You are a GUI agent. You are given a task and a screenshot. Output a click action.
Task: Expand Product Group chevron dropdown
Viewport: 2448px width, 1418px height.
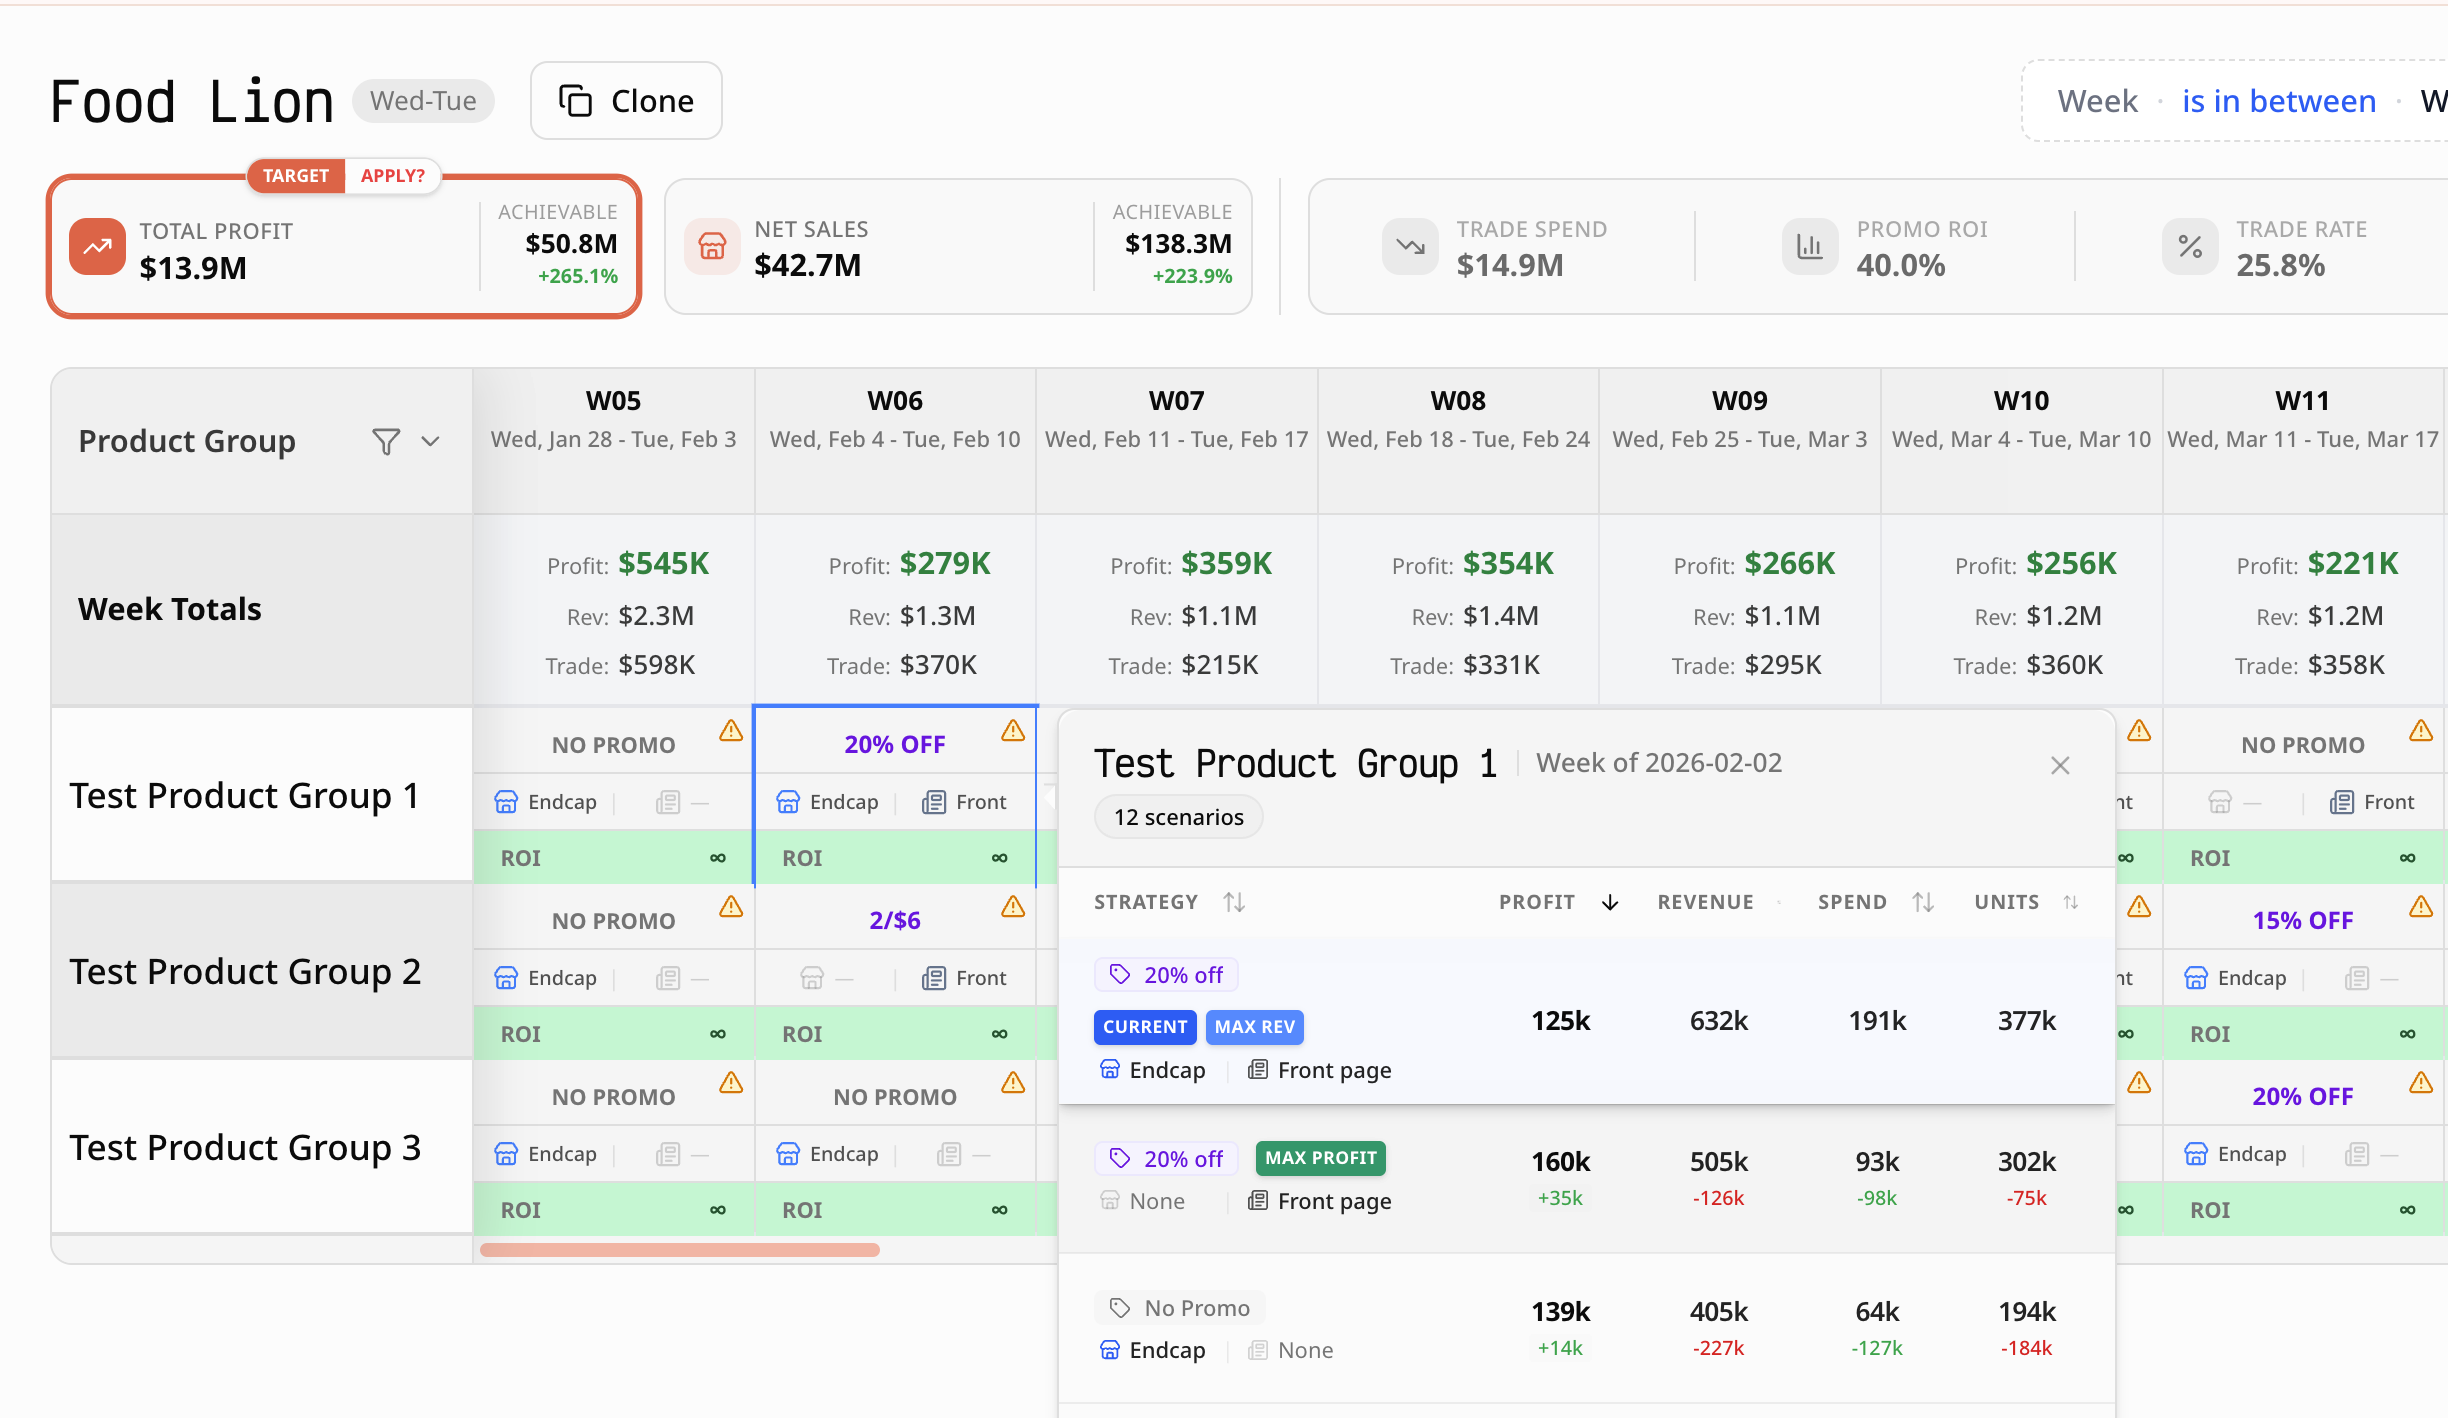431,441
